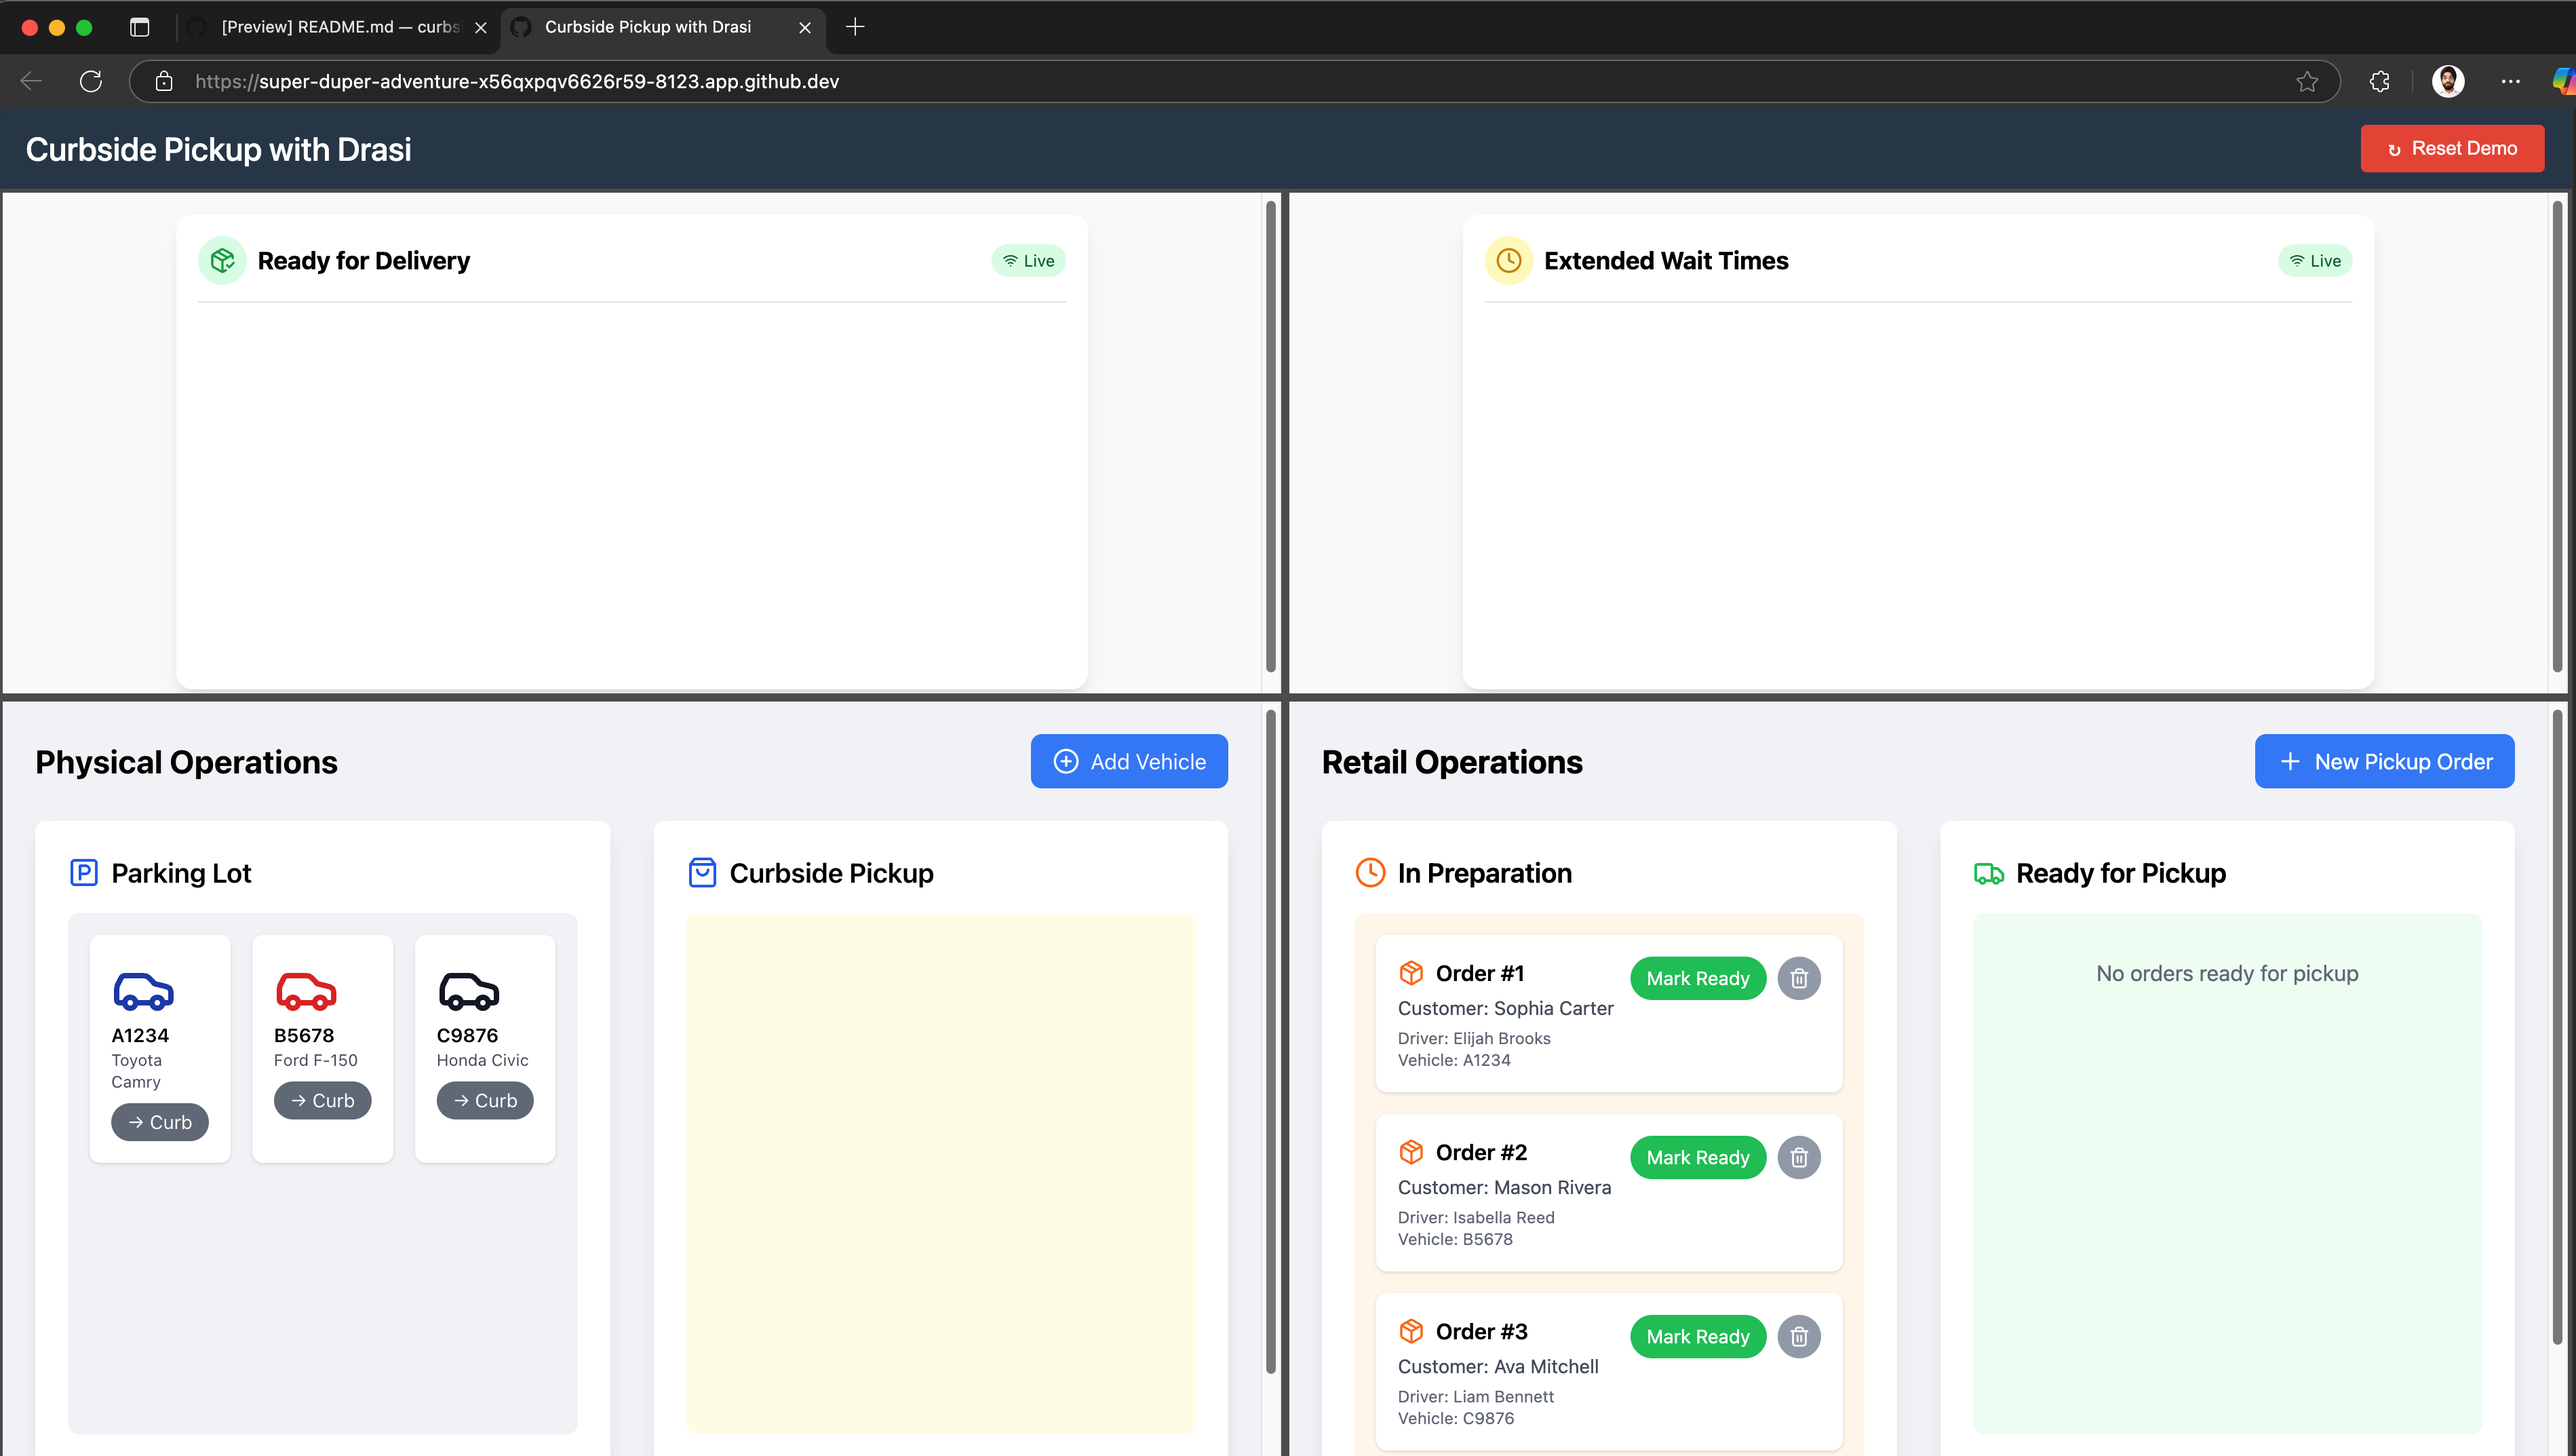This screenshot has width=2576, height=1456.
Task: Click the Parking Lot P icon
Action: click(x=83, y=872)
